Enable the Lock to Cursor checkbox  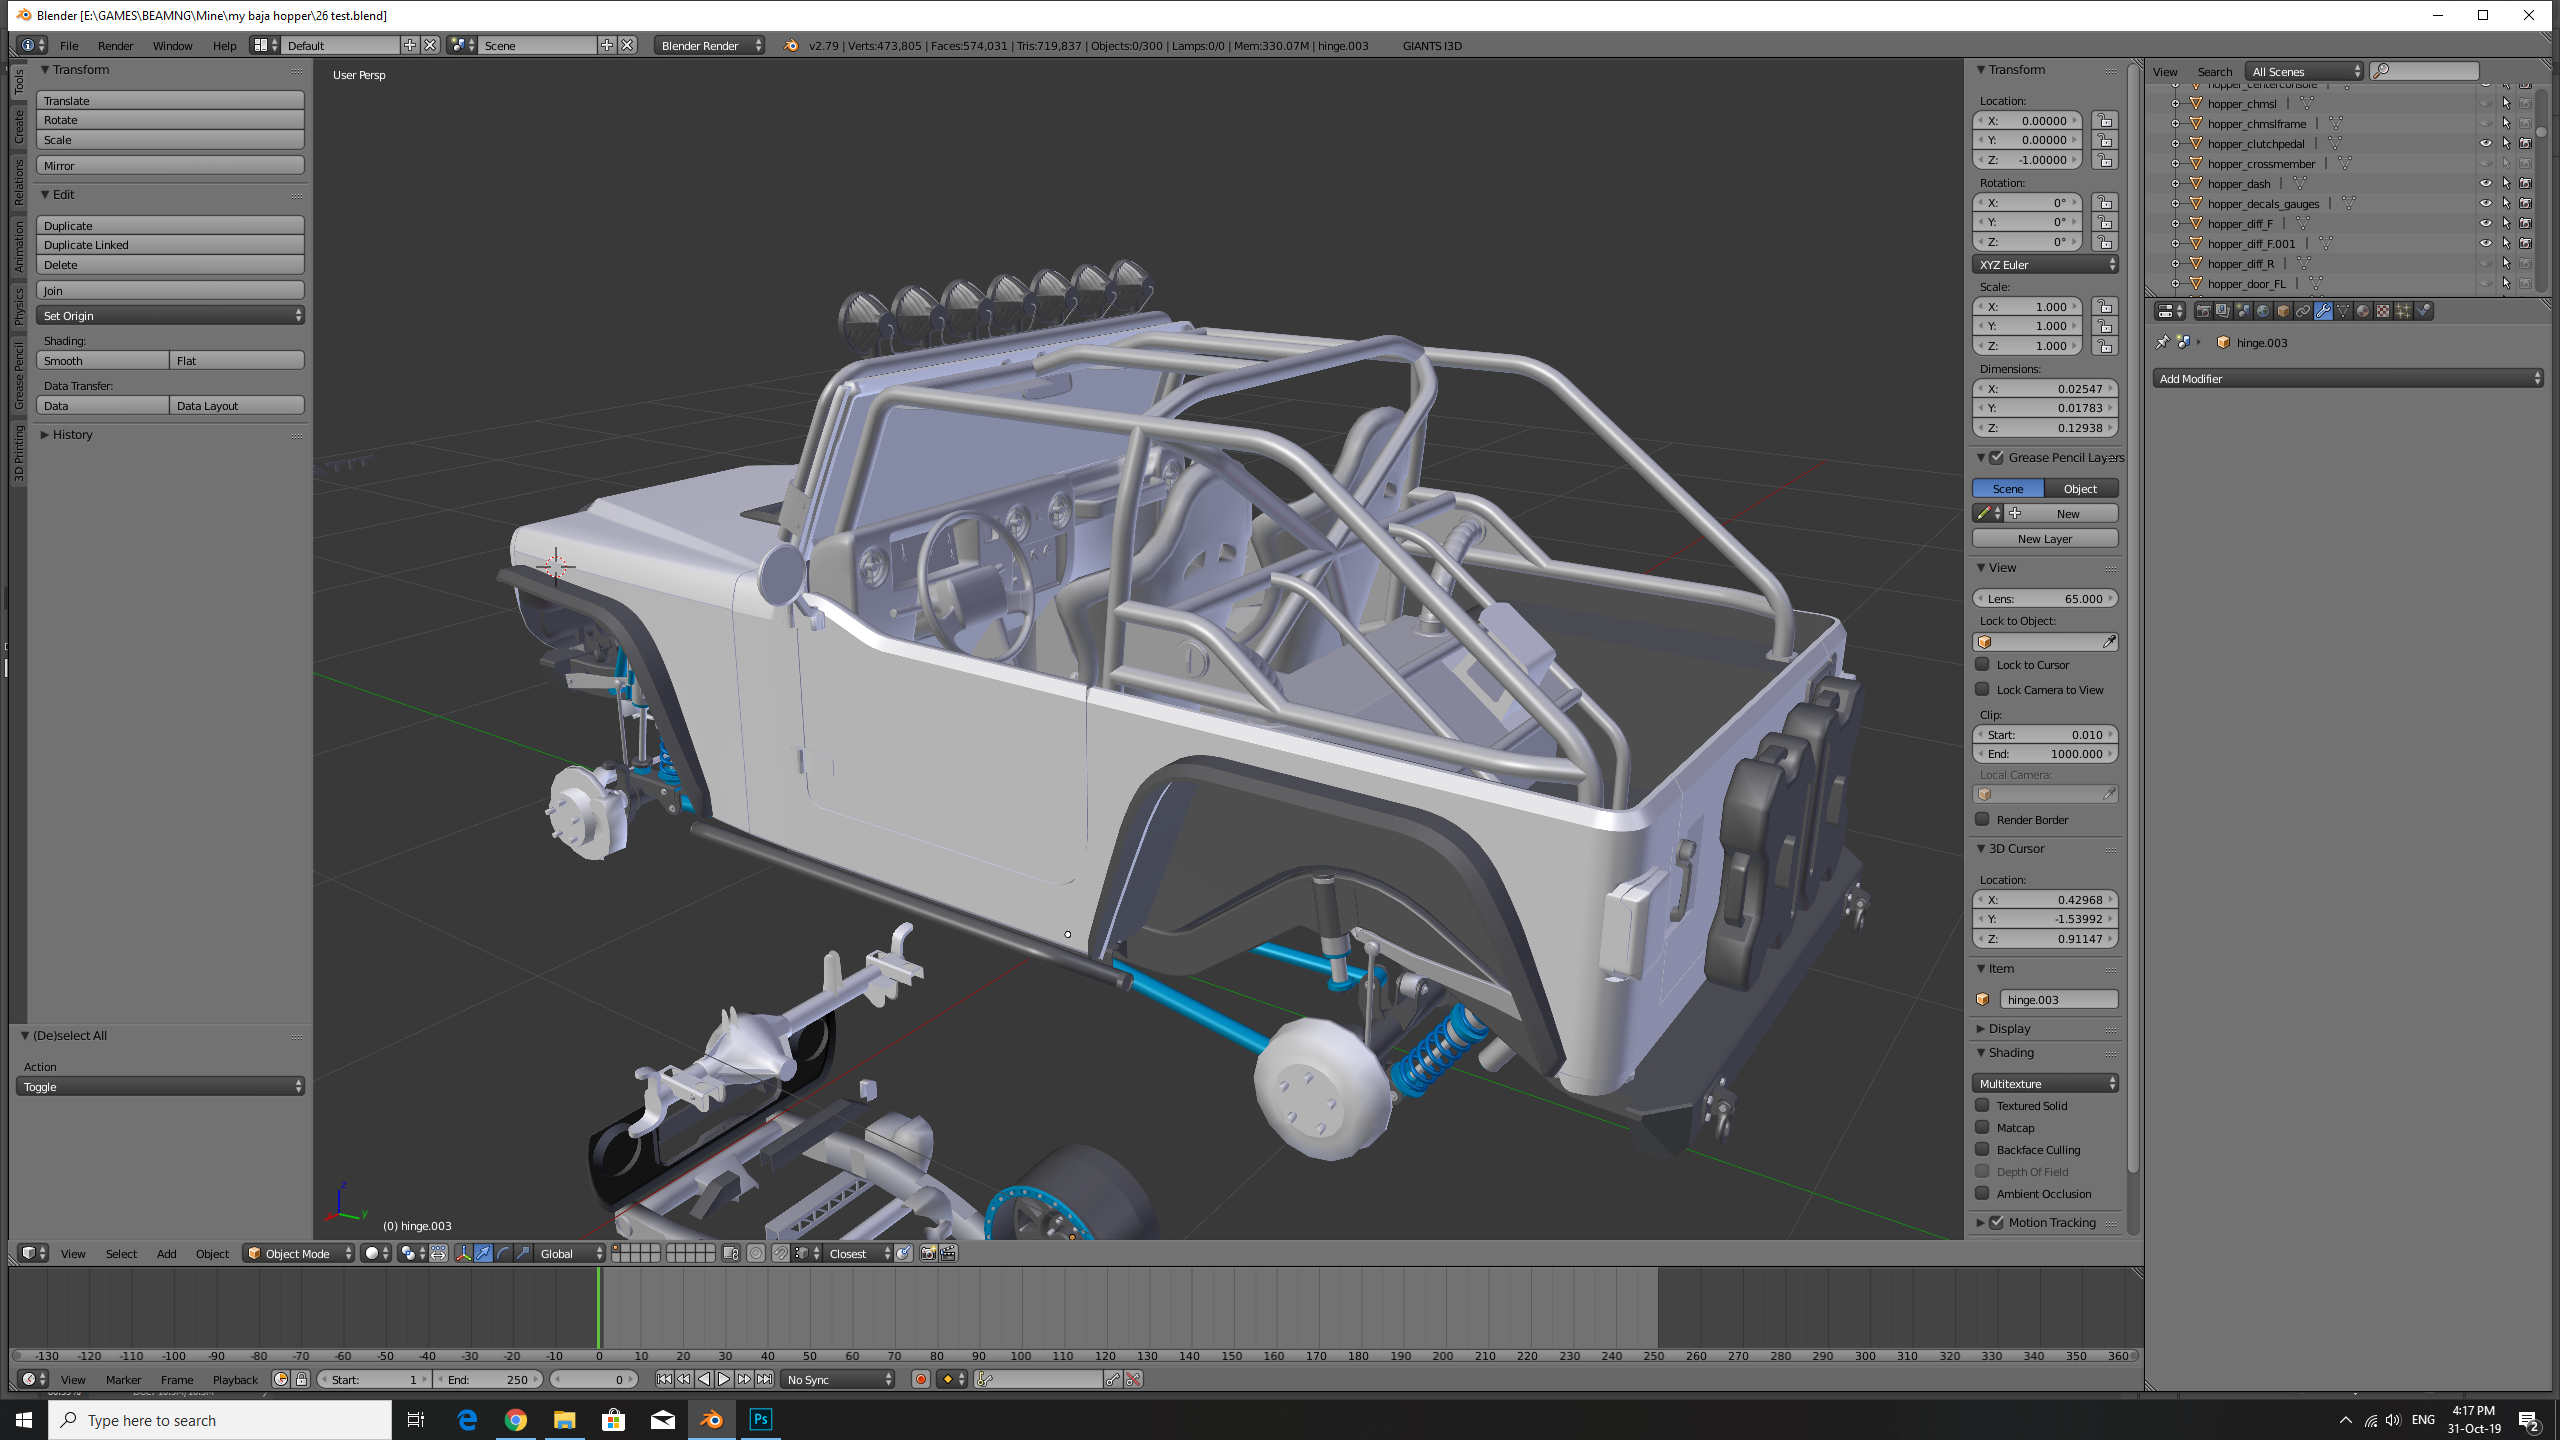1982,665
